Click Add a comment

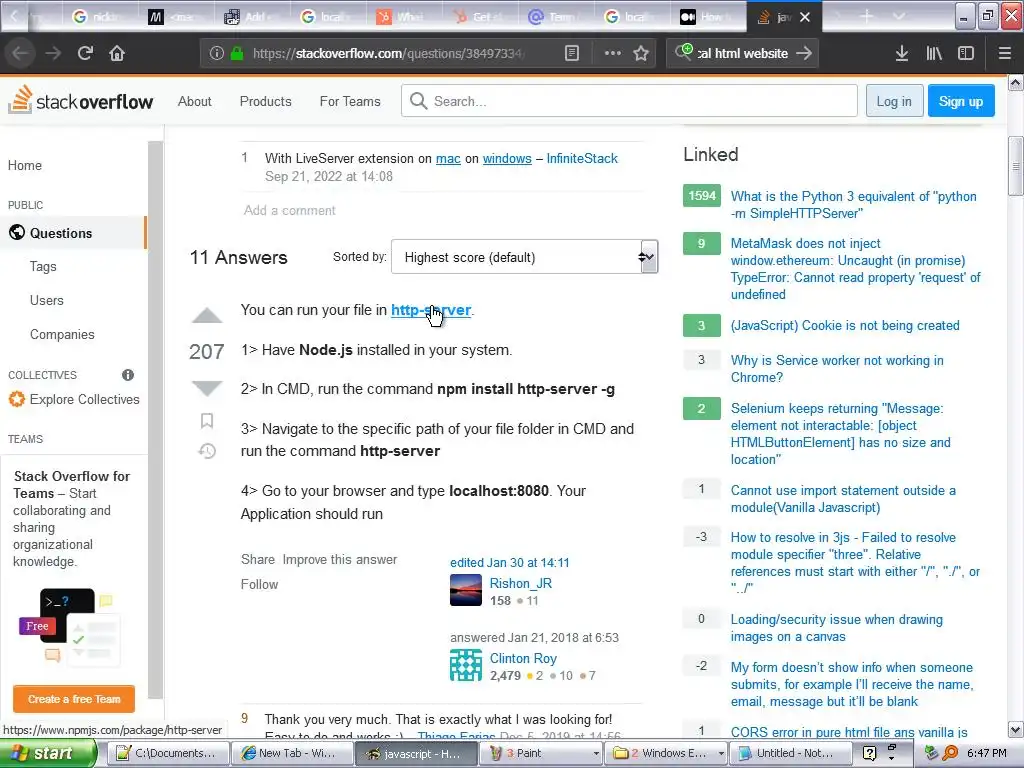click(x=289, y=210)
